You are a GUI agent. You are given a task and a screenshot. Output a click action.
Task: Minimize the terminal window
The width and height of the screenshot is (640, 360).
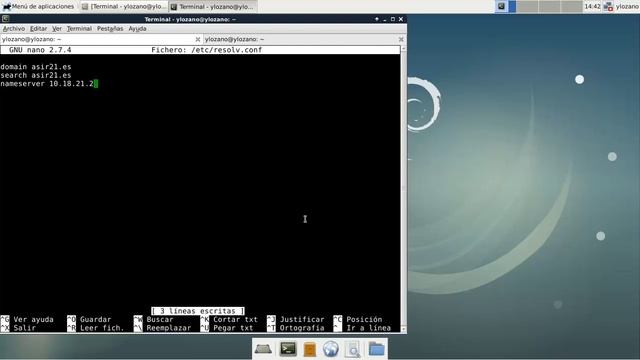[x=385, y=19]
